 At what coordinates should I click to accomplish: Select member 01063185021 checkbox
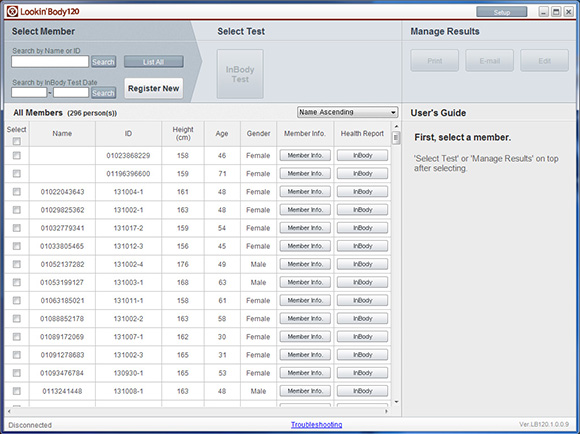16,300
